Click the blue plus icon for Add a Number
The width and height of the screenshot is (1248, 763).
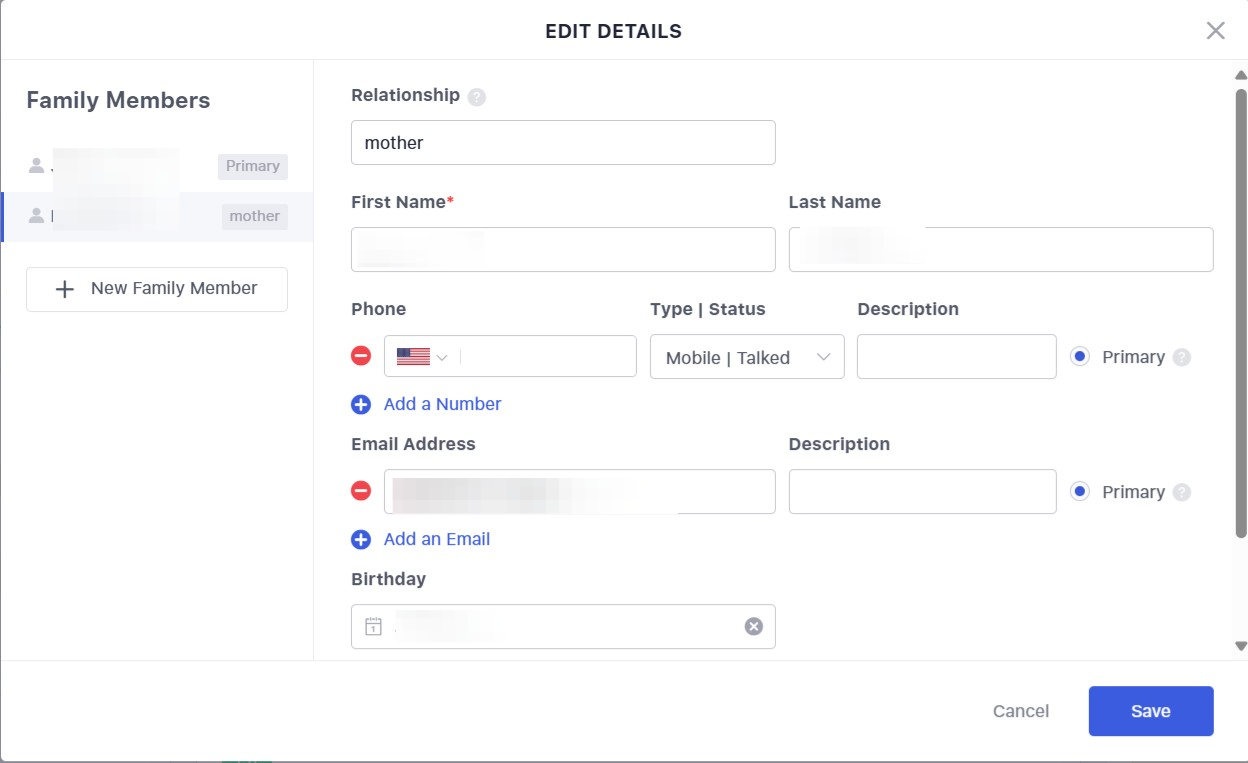[x=361, y=404]
